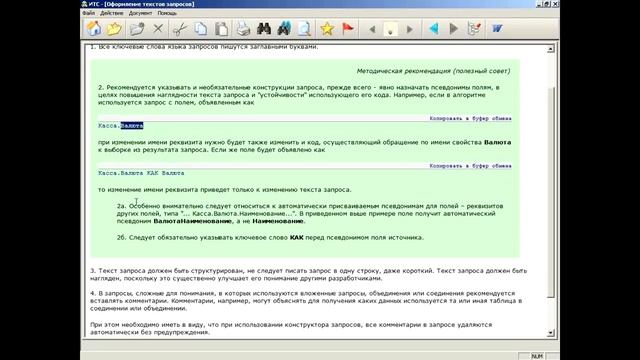640x360 pixels.
Task: Click the X delete toolbar icon
Action: [x=158, y=29]
